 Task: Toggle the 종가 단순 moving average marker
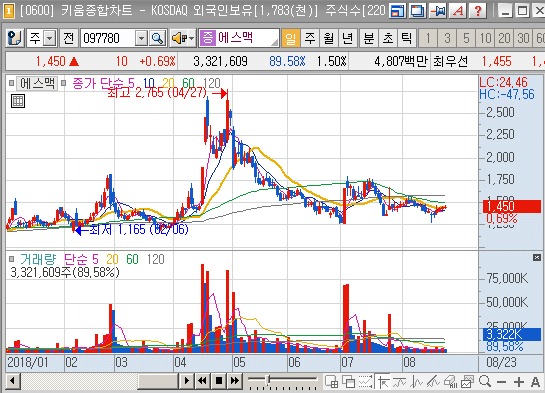point(64,83)
